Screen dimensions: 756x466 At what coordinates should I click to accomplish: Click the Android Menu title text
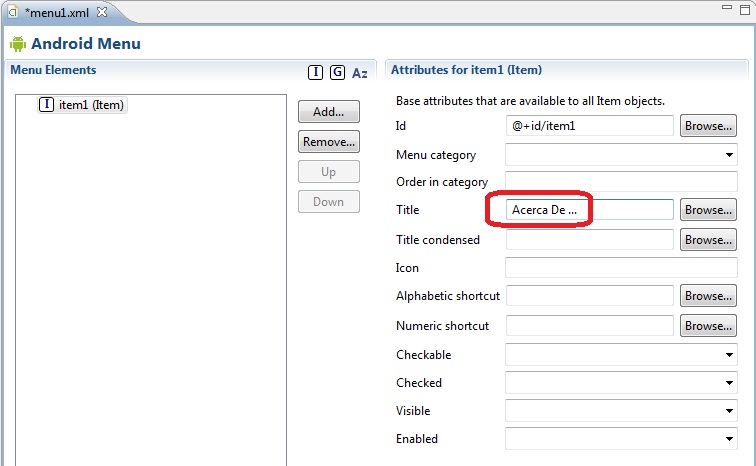point(86,43)
